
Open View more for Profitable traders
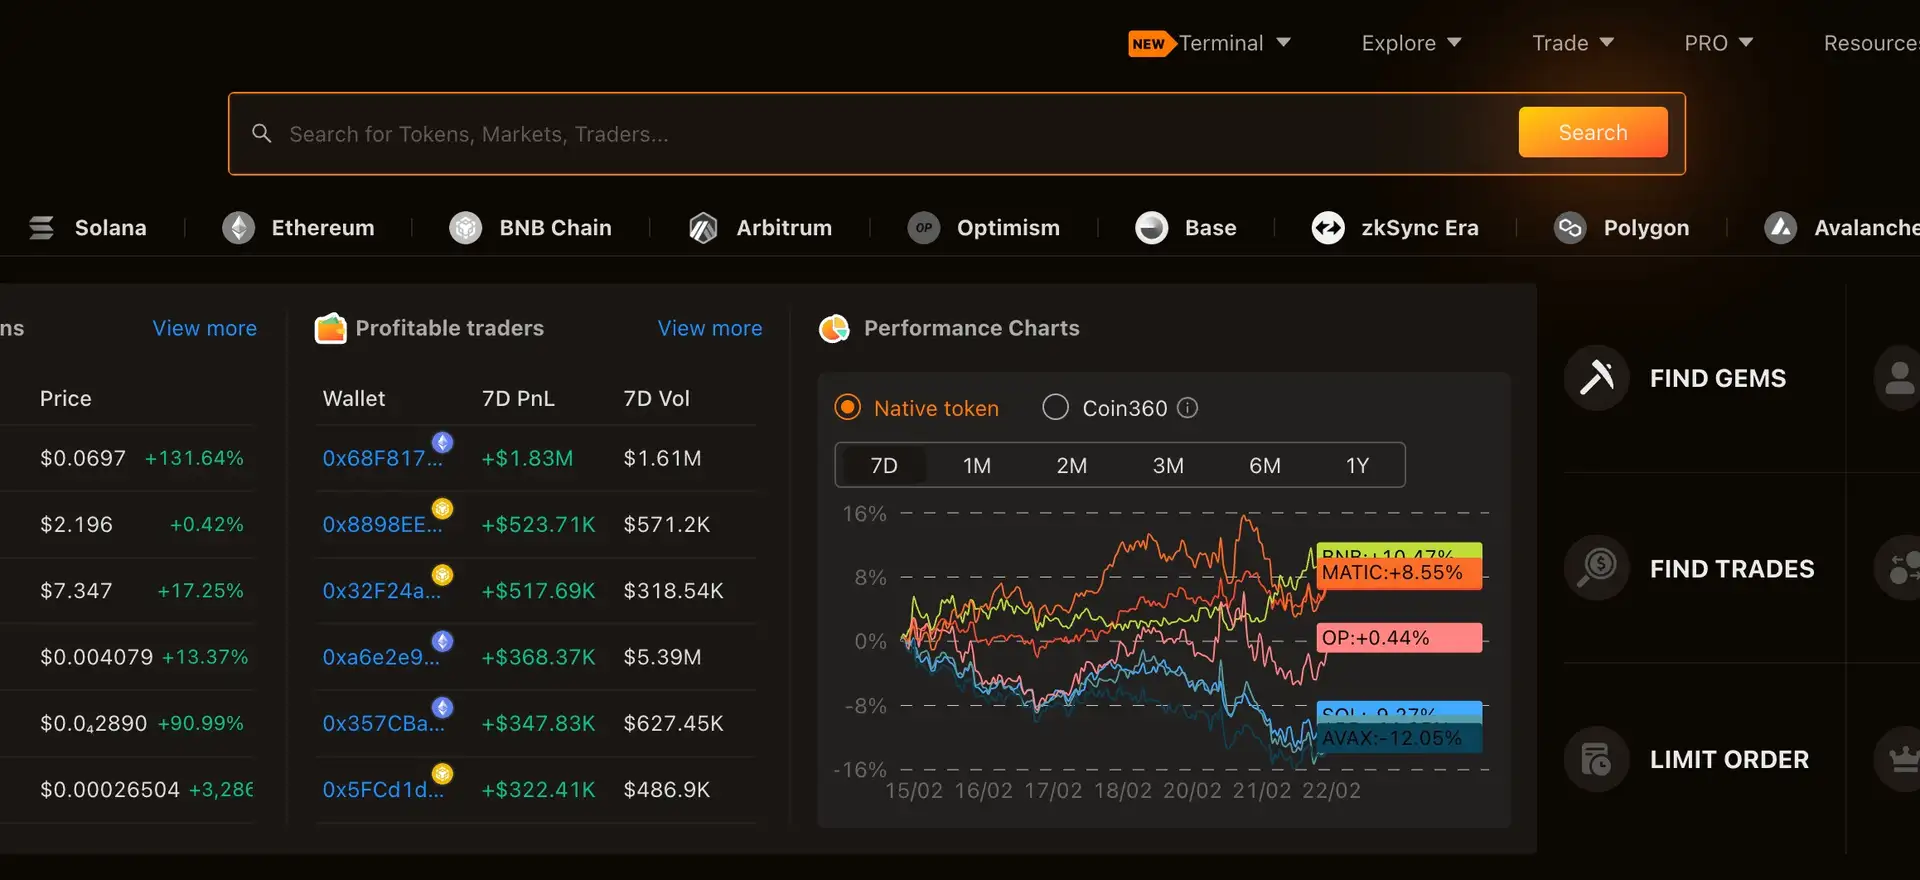tap(709, 328)
